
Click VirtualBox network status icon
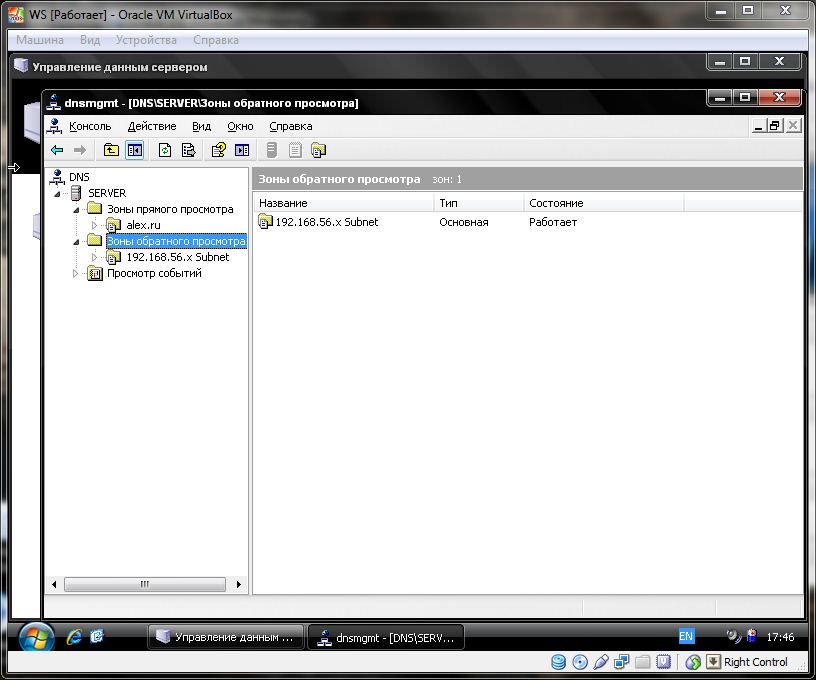[621, 662]
